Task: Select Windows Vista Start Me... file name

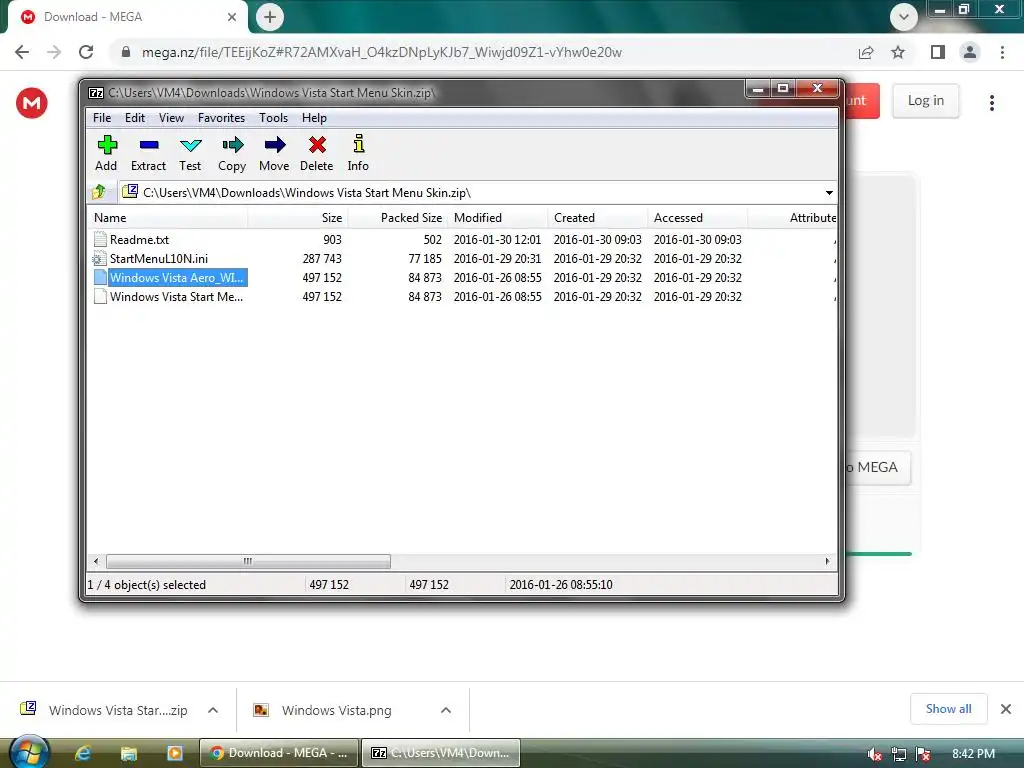Action: pyautogui.click(x=176, y=296)
